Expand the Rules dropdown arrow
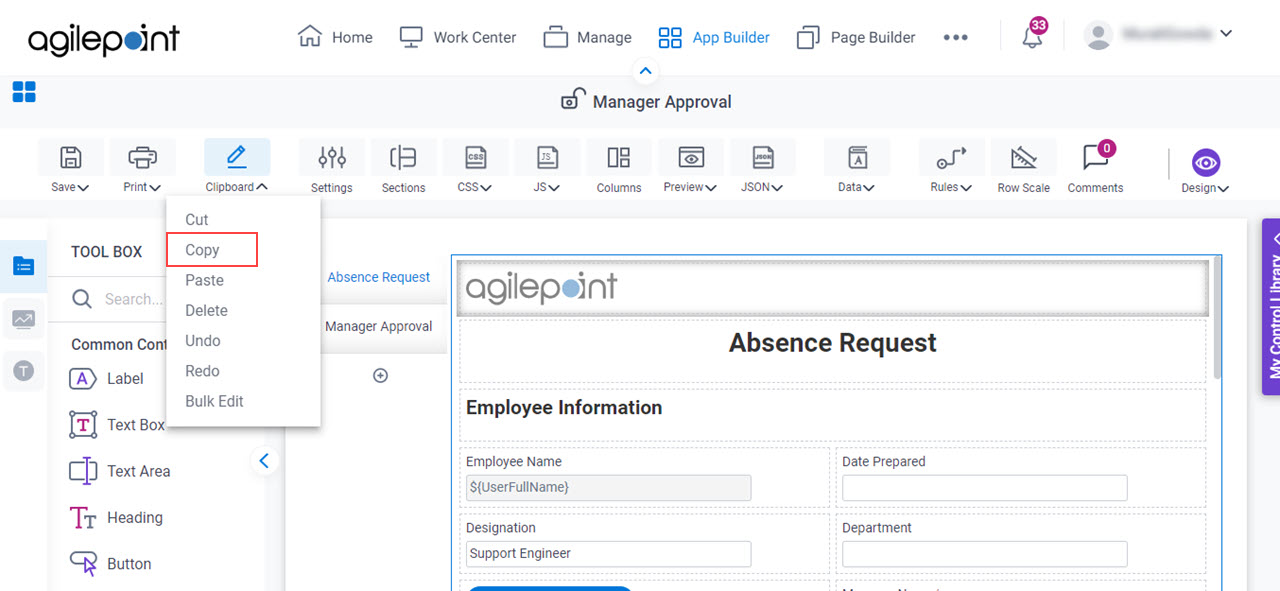The image size is (1280, 591). 965,187
